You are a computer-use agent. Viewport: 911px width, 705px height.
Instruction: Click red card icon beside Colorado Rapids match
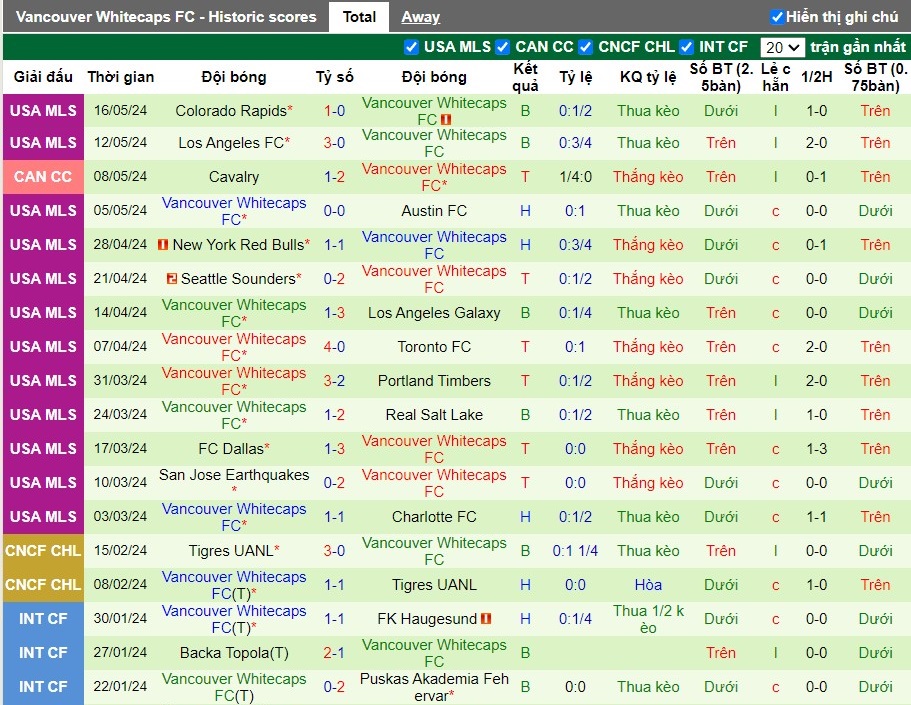point(446,120)
